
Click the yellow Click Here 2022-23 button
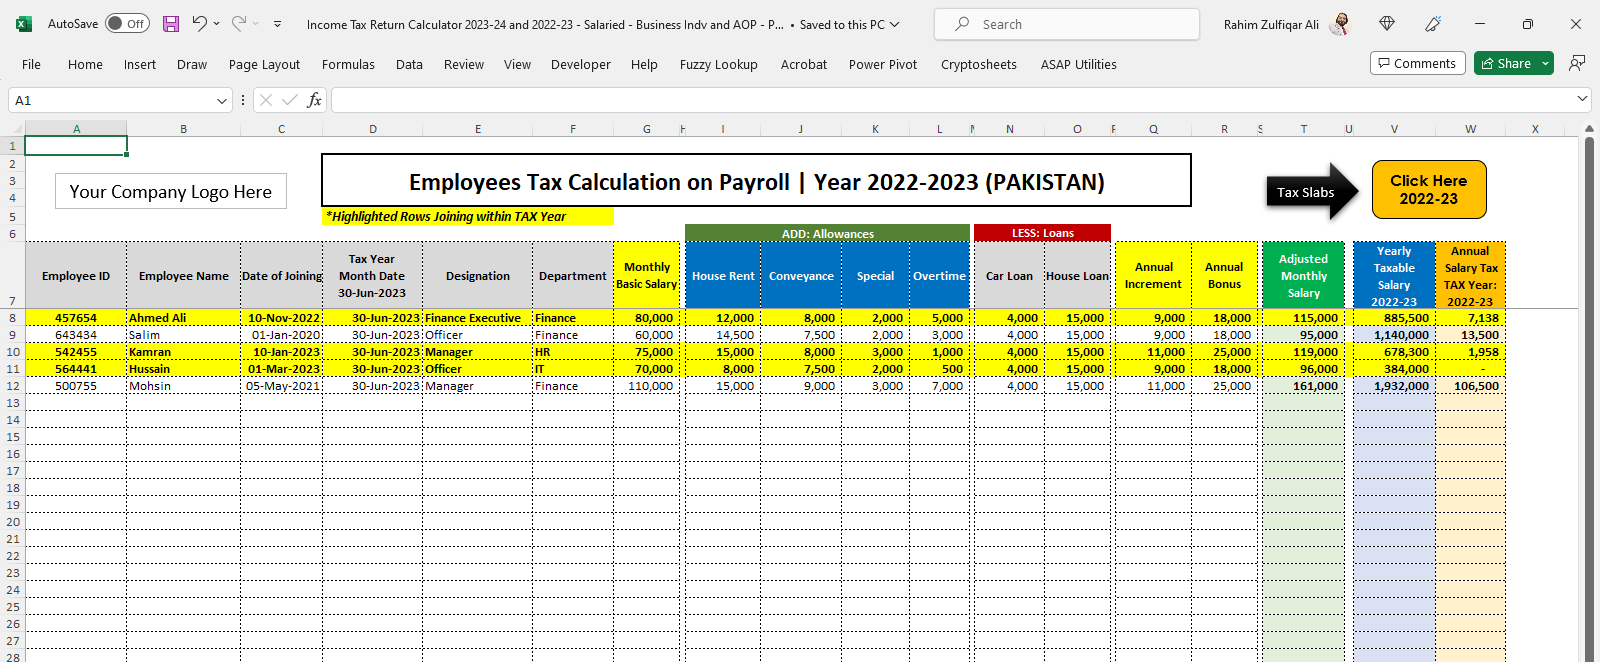click(1429, 189)
